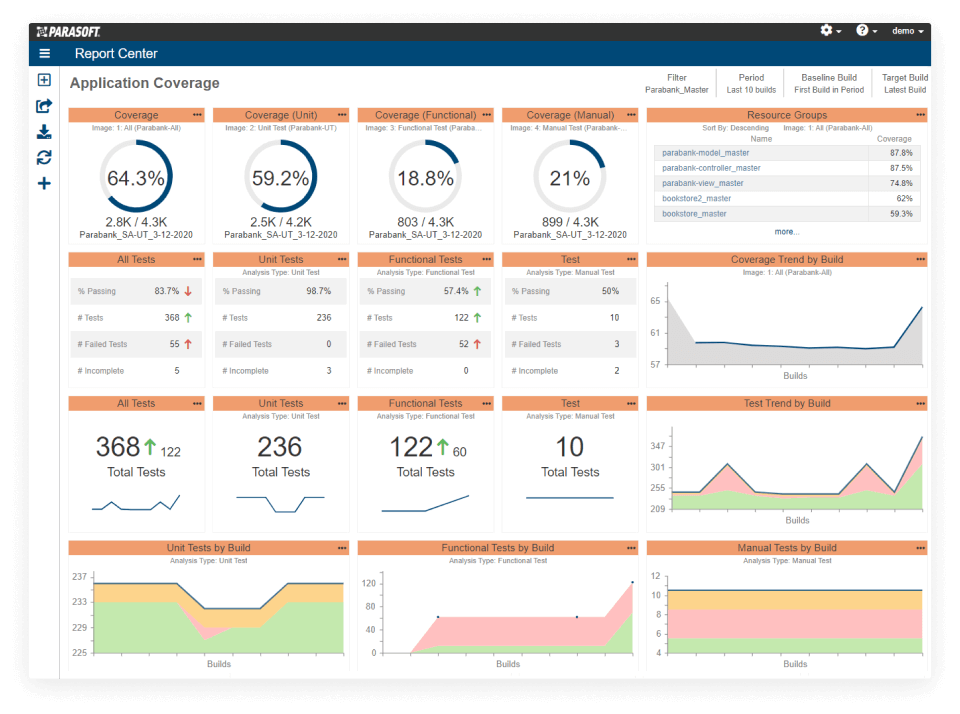Click the 368 total tests number
The width and height of the screenshot is (960, 714).
click(x=118, y=447)
